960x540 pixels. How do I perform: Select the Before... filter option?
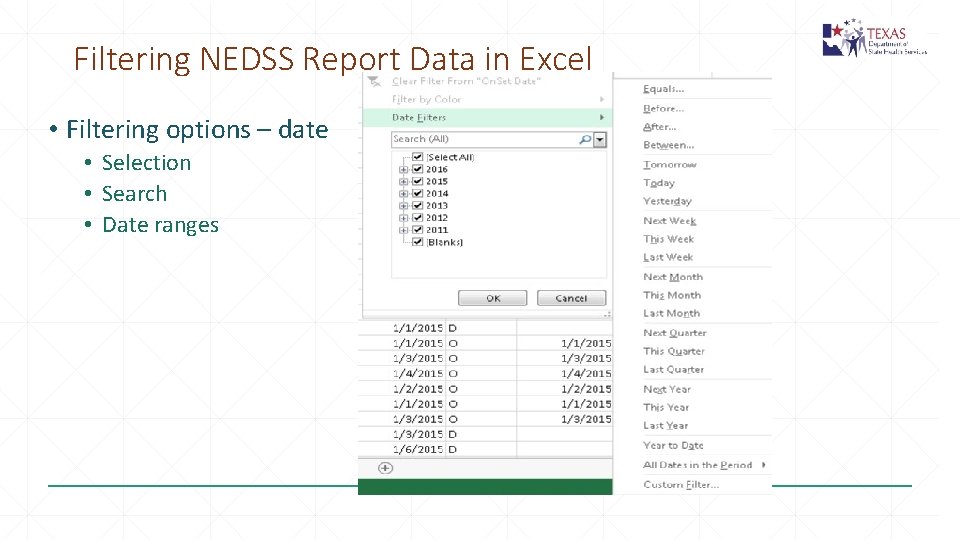coord(664,108)
